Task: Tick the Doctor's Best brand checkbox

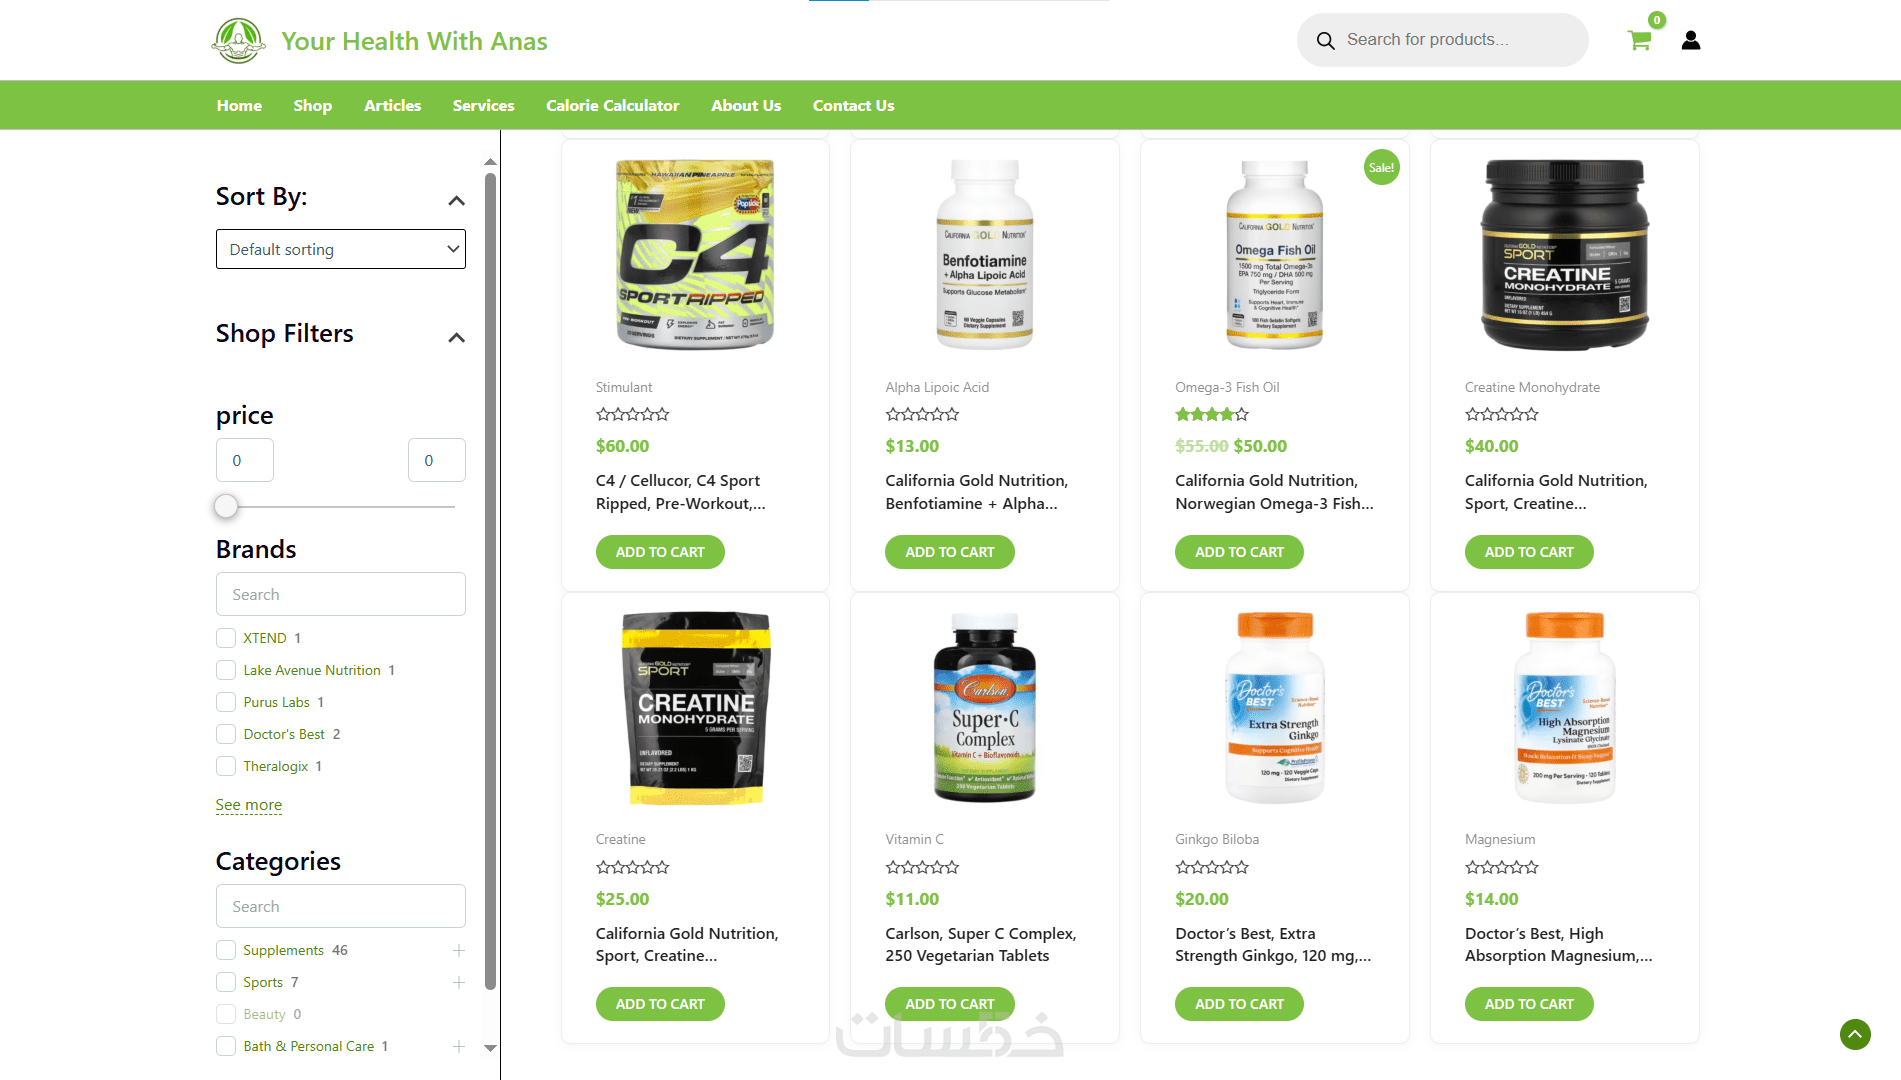Action: point(226,734)
